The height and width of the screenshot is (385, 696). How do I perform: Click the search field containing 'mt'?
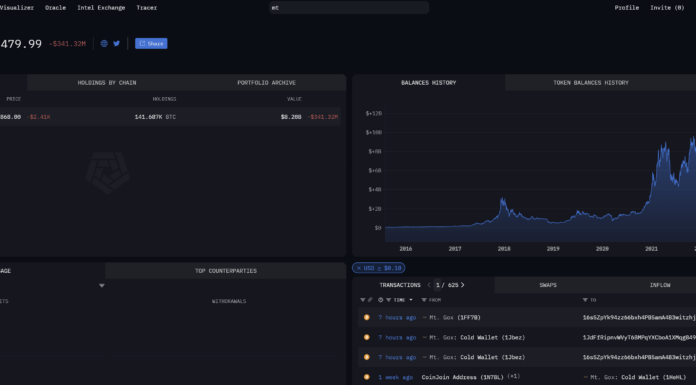pos(349,8)
